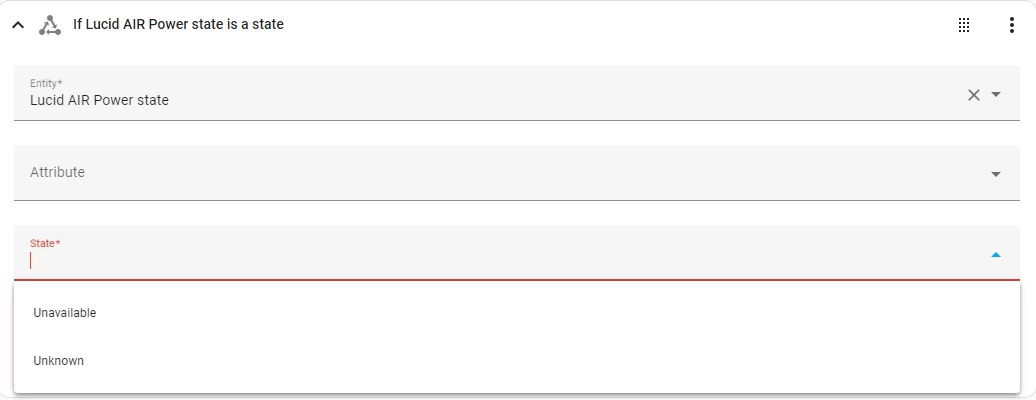Focus the State text input
Image resolution: width=1036 pixels, height=400 pixels.
(502, 261)
